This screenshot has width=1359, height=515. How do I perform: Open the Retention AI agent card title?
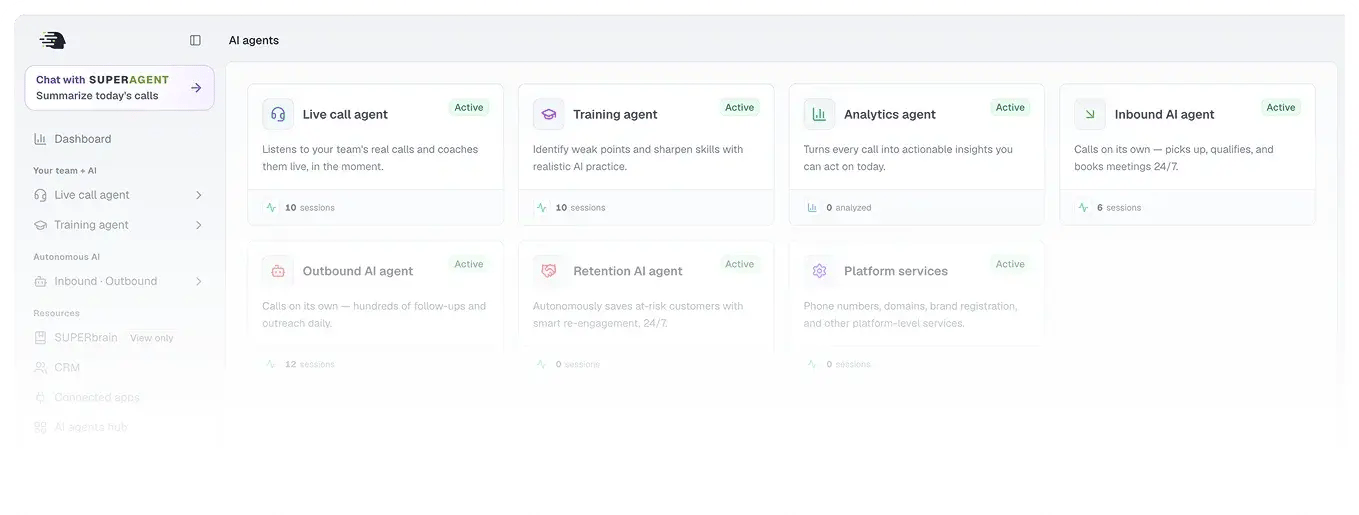pyautogui.click(x=628, y=271)
